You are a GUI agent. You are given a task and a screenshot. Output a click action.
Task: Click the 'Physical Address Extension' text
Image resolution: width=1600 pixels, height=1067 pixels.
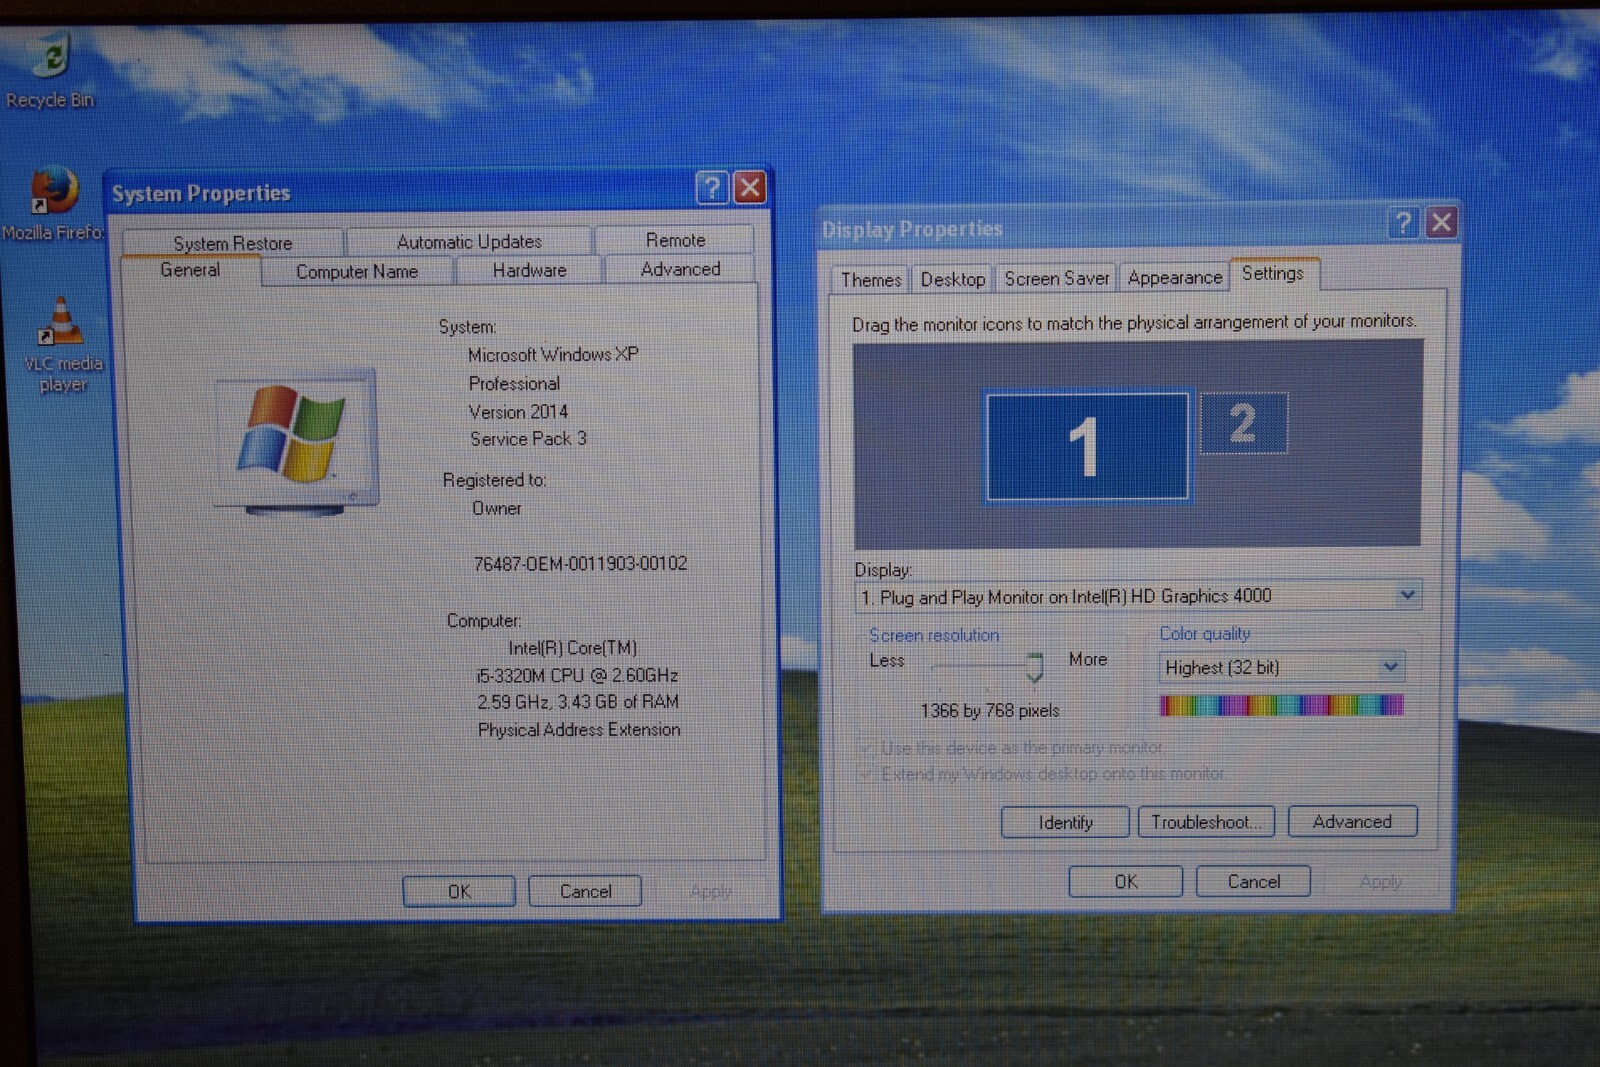579,730
